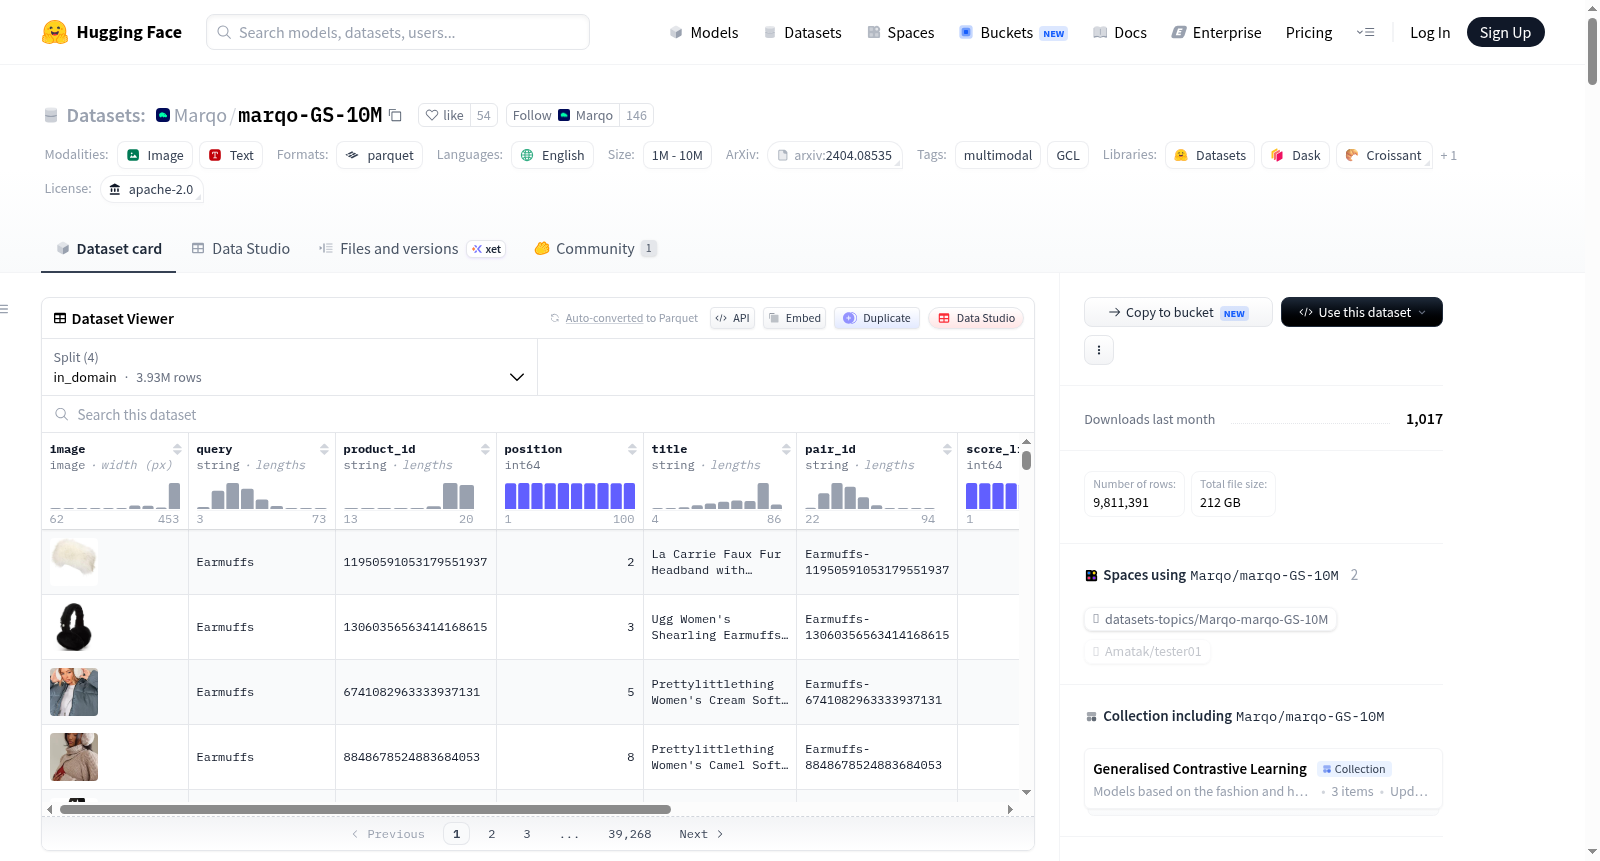Click the Embed button
Viewport: 1600px width, 861px height.
click(794, 318)
